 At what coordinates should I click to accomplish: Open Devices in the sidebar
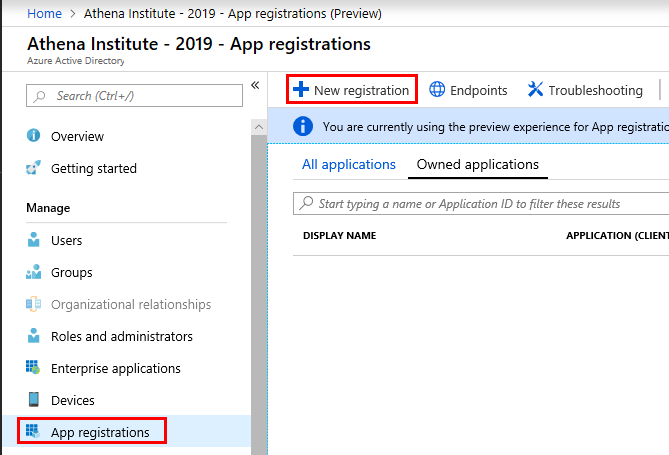coord(73,400)
